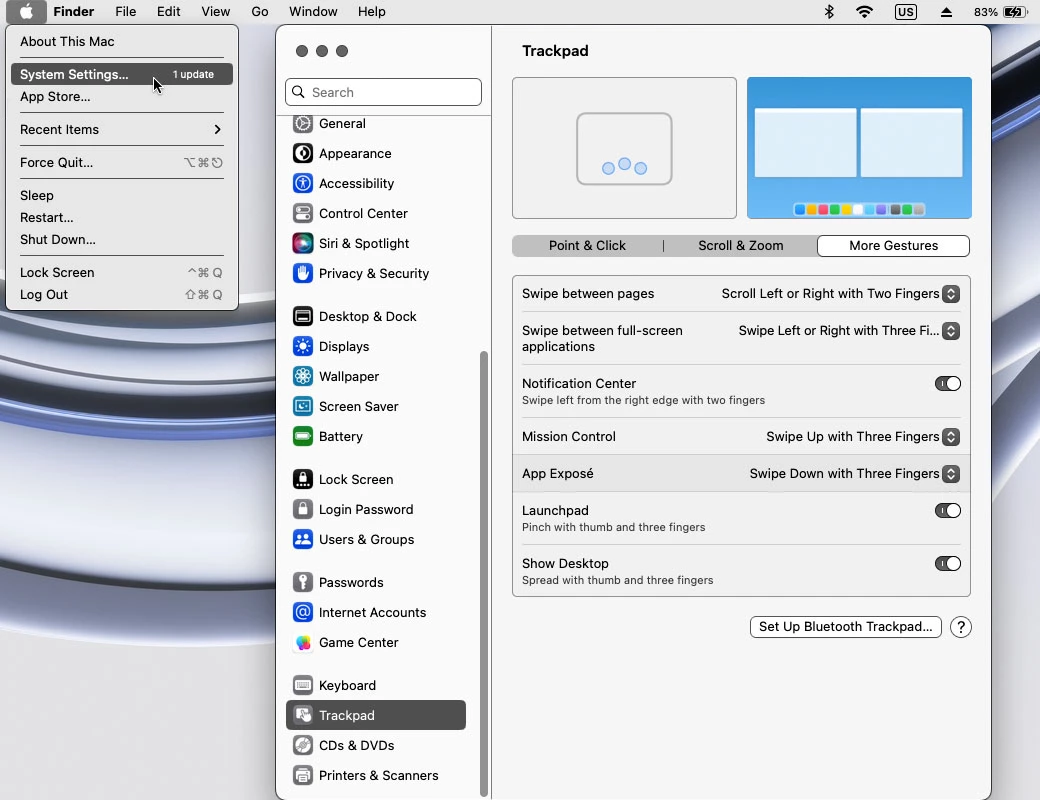Toggle the Launchpad pinch gesture switch
Viewport: 1040px width, 800px height.
[x=948, y=510]
